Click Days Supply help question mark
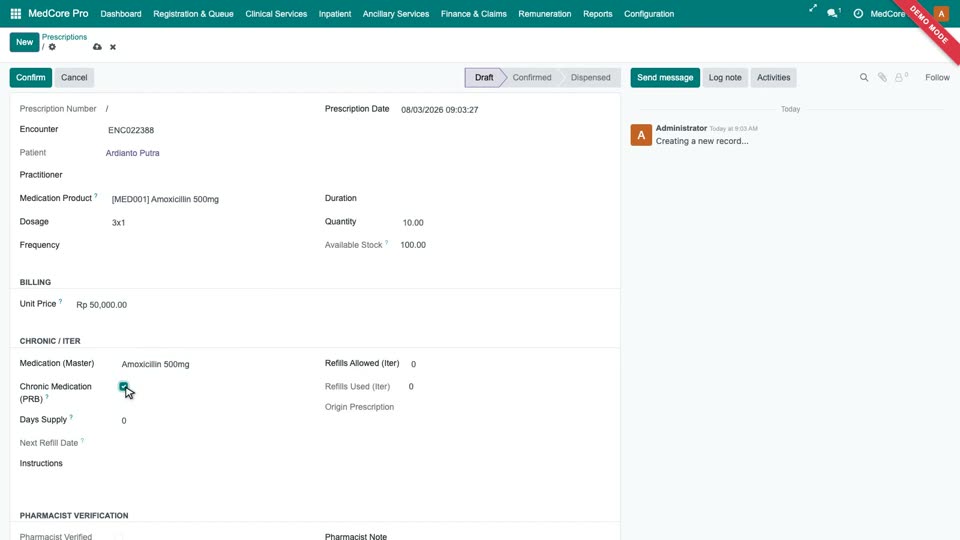960x540 pixels. 71,417
